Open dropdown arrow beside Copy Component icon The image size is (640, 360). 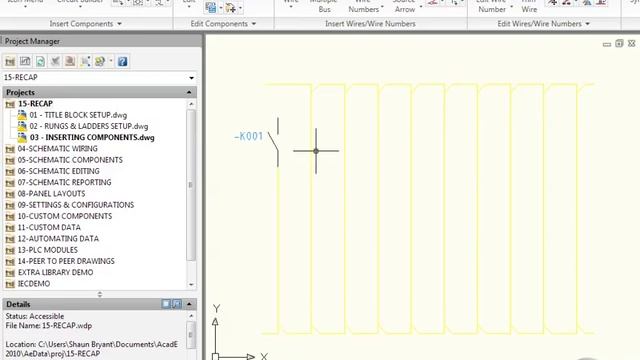pos(221,8)
